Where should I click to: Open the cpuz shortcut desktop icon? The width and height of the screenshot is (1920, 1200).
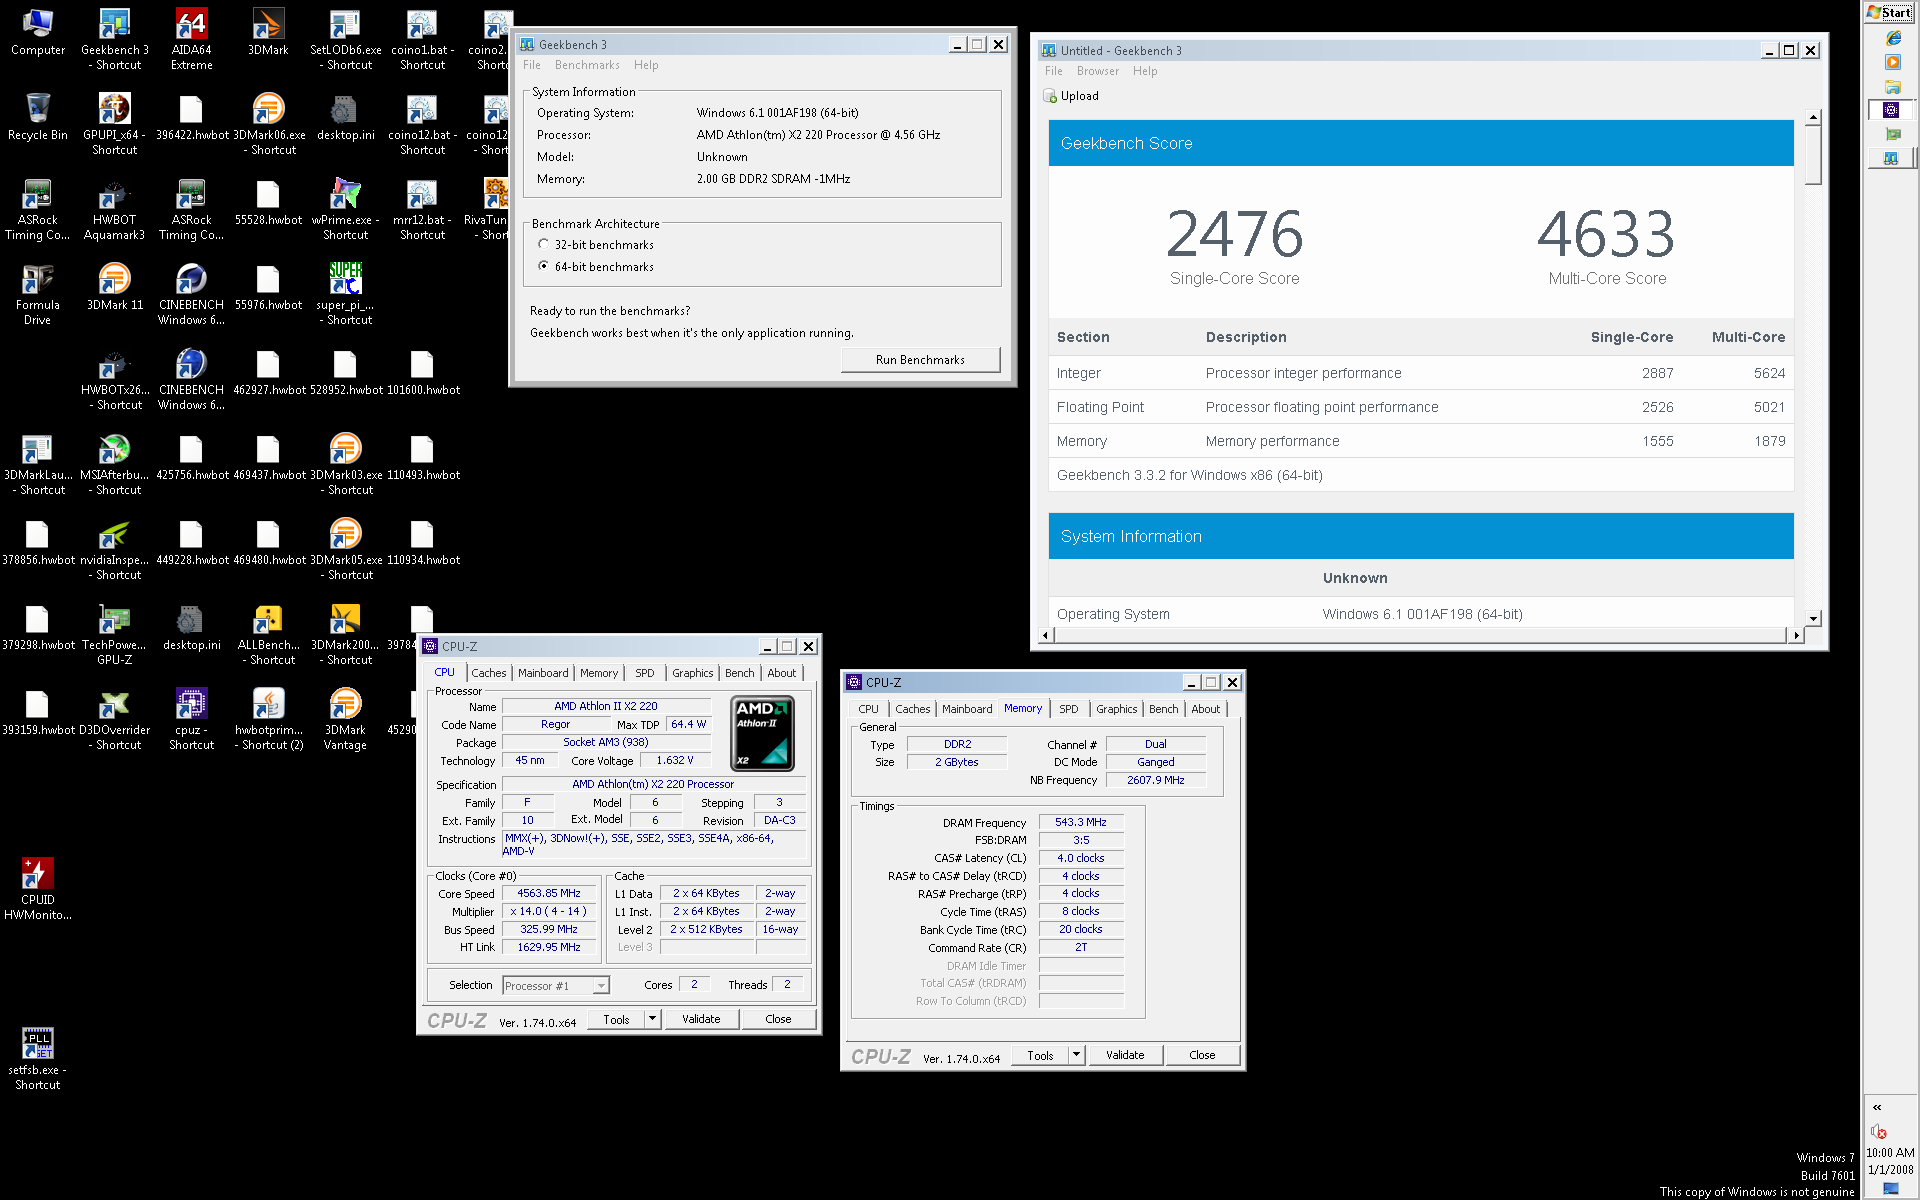(191, 720)
